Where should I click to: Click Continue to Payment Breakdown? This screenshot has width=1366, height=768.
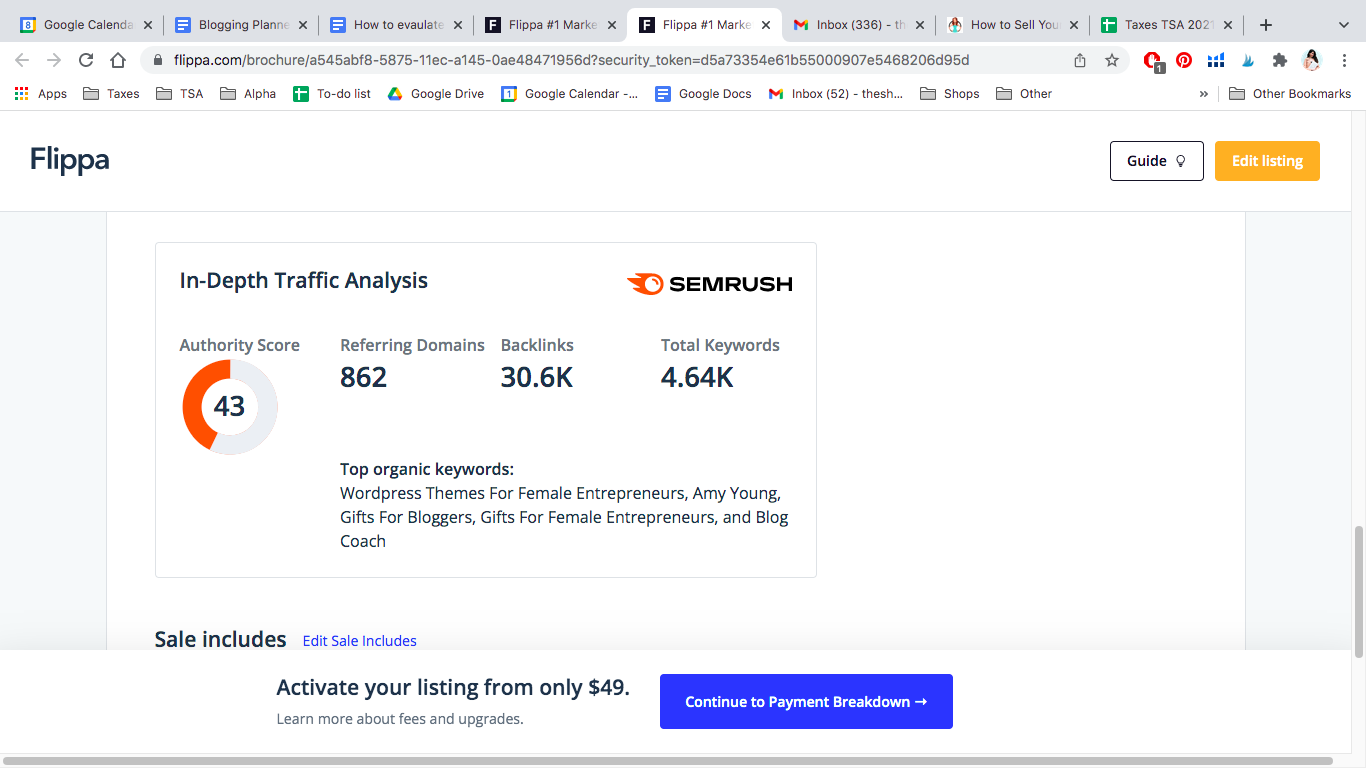click(806, 701)
